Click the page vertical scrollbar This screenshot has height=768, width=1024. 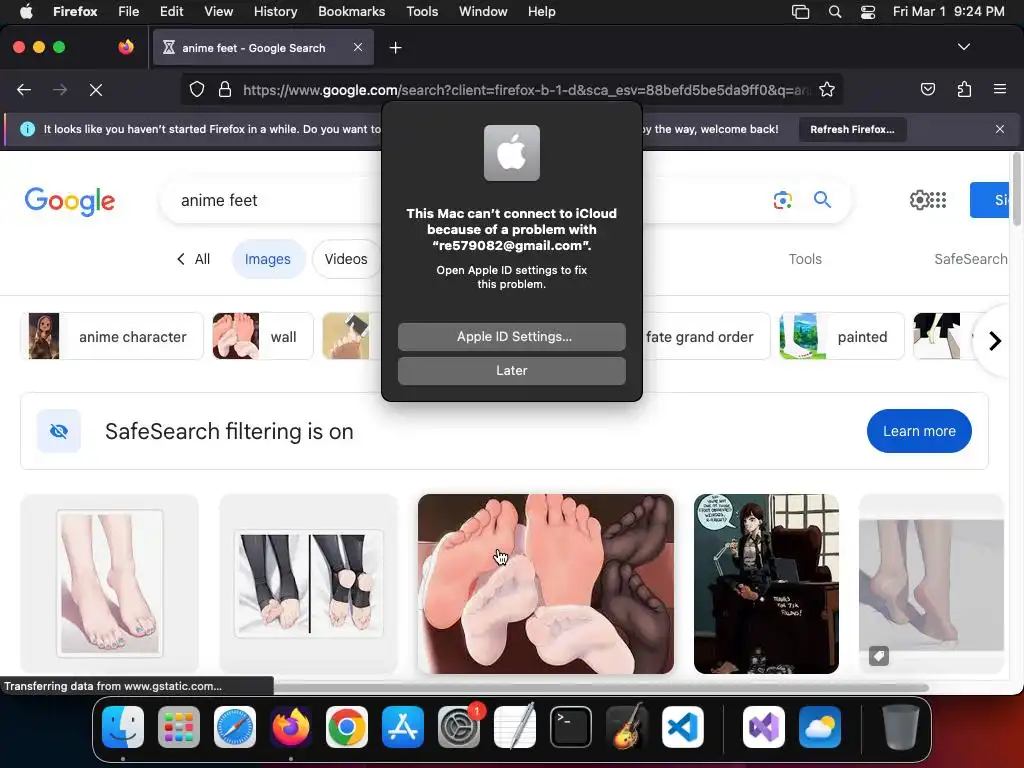coord(1016,191)
